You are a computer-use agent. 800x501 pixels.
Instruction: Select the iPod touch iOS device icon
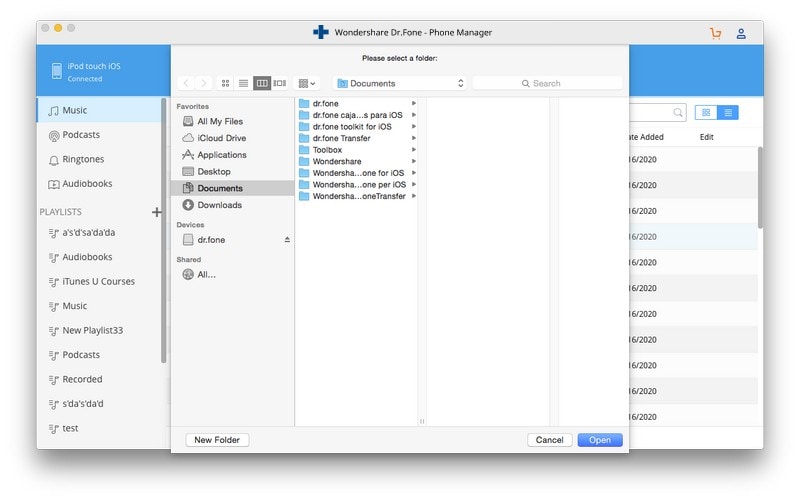(x=57, y=71)
